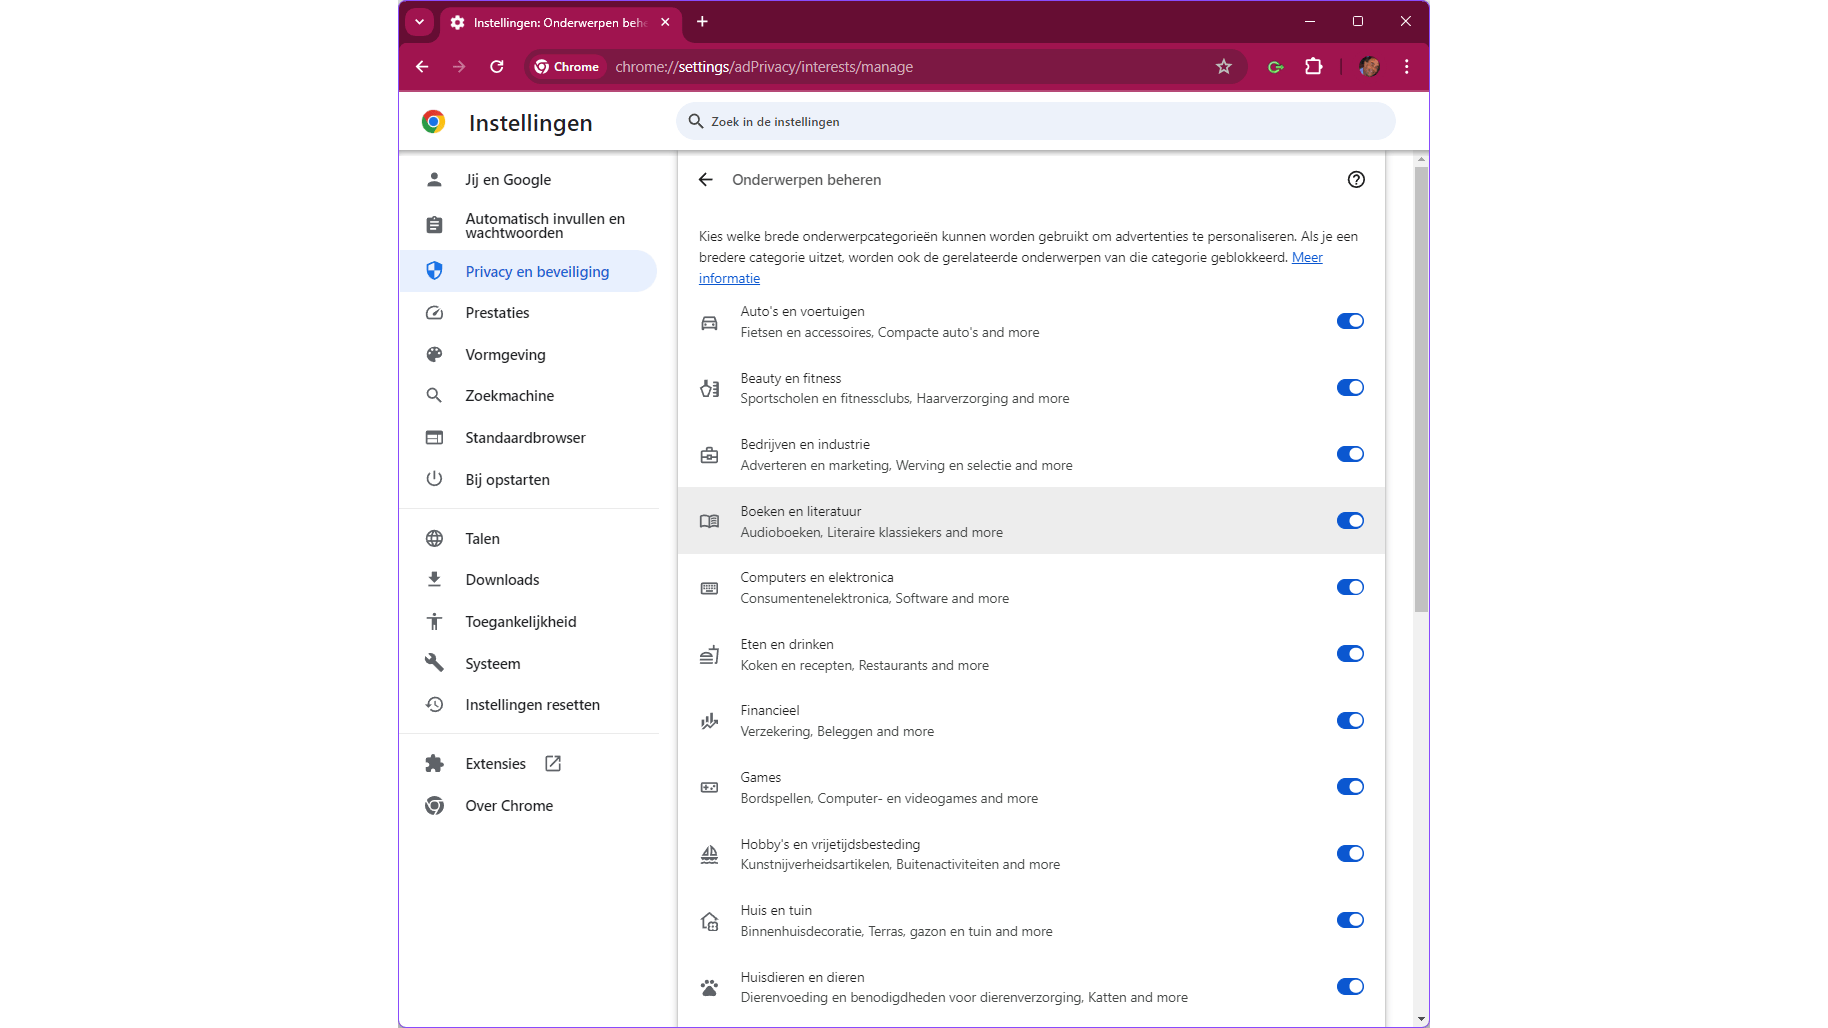The image size is (1828, 1028).
Task: Click the new tab plus button
Action: [703, 22]
